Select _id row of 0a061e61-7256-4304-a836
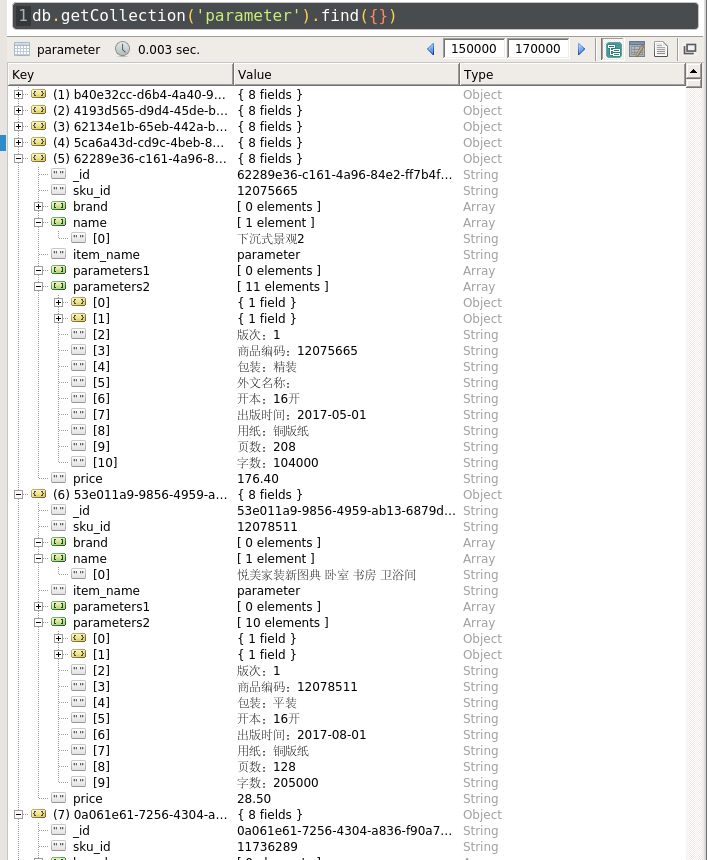The image size is (707, 860). 347,830
